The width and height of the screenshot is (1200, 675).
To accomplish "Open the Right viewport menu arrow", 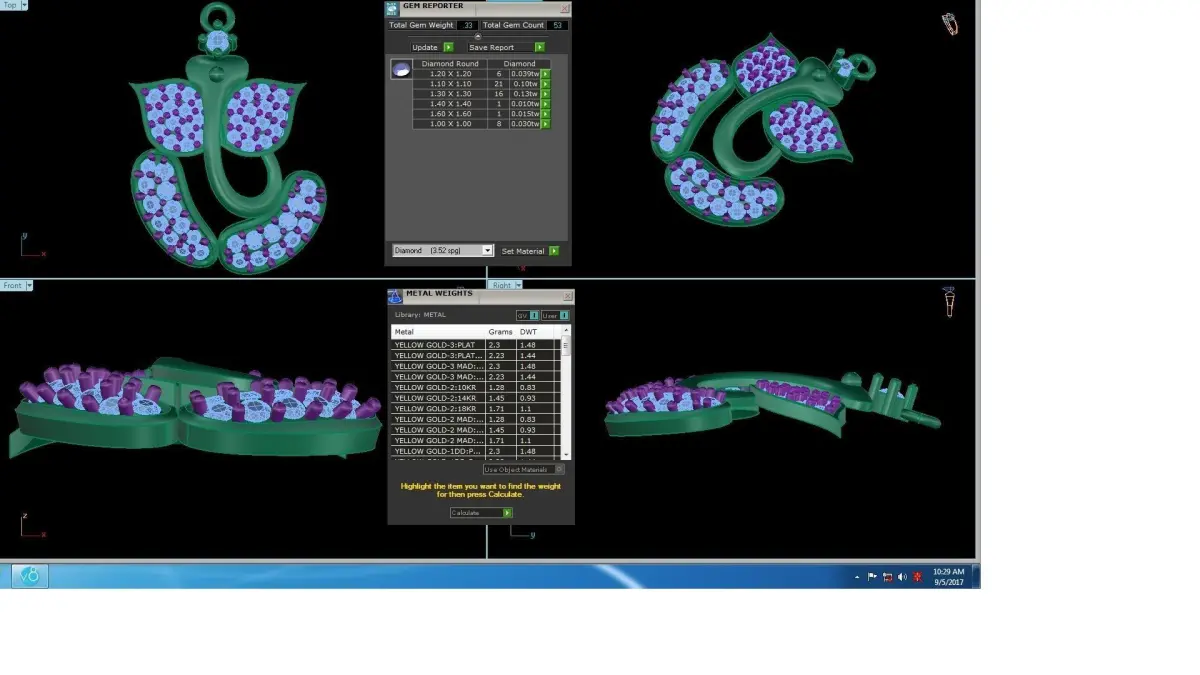I will click(517, 285).
